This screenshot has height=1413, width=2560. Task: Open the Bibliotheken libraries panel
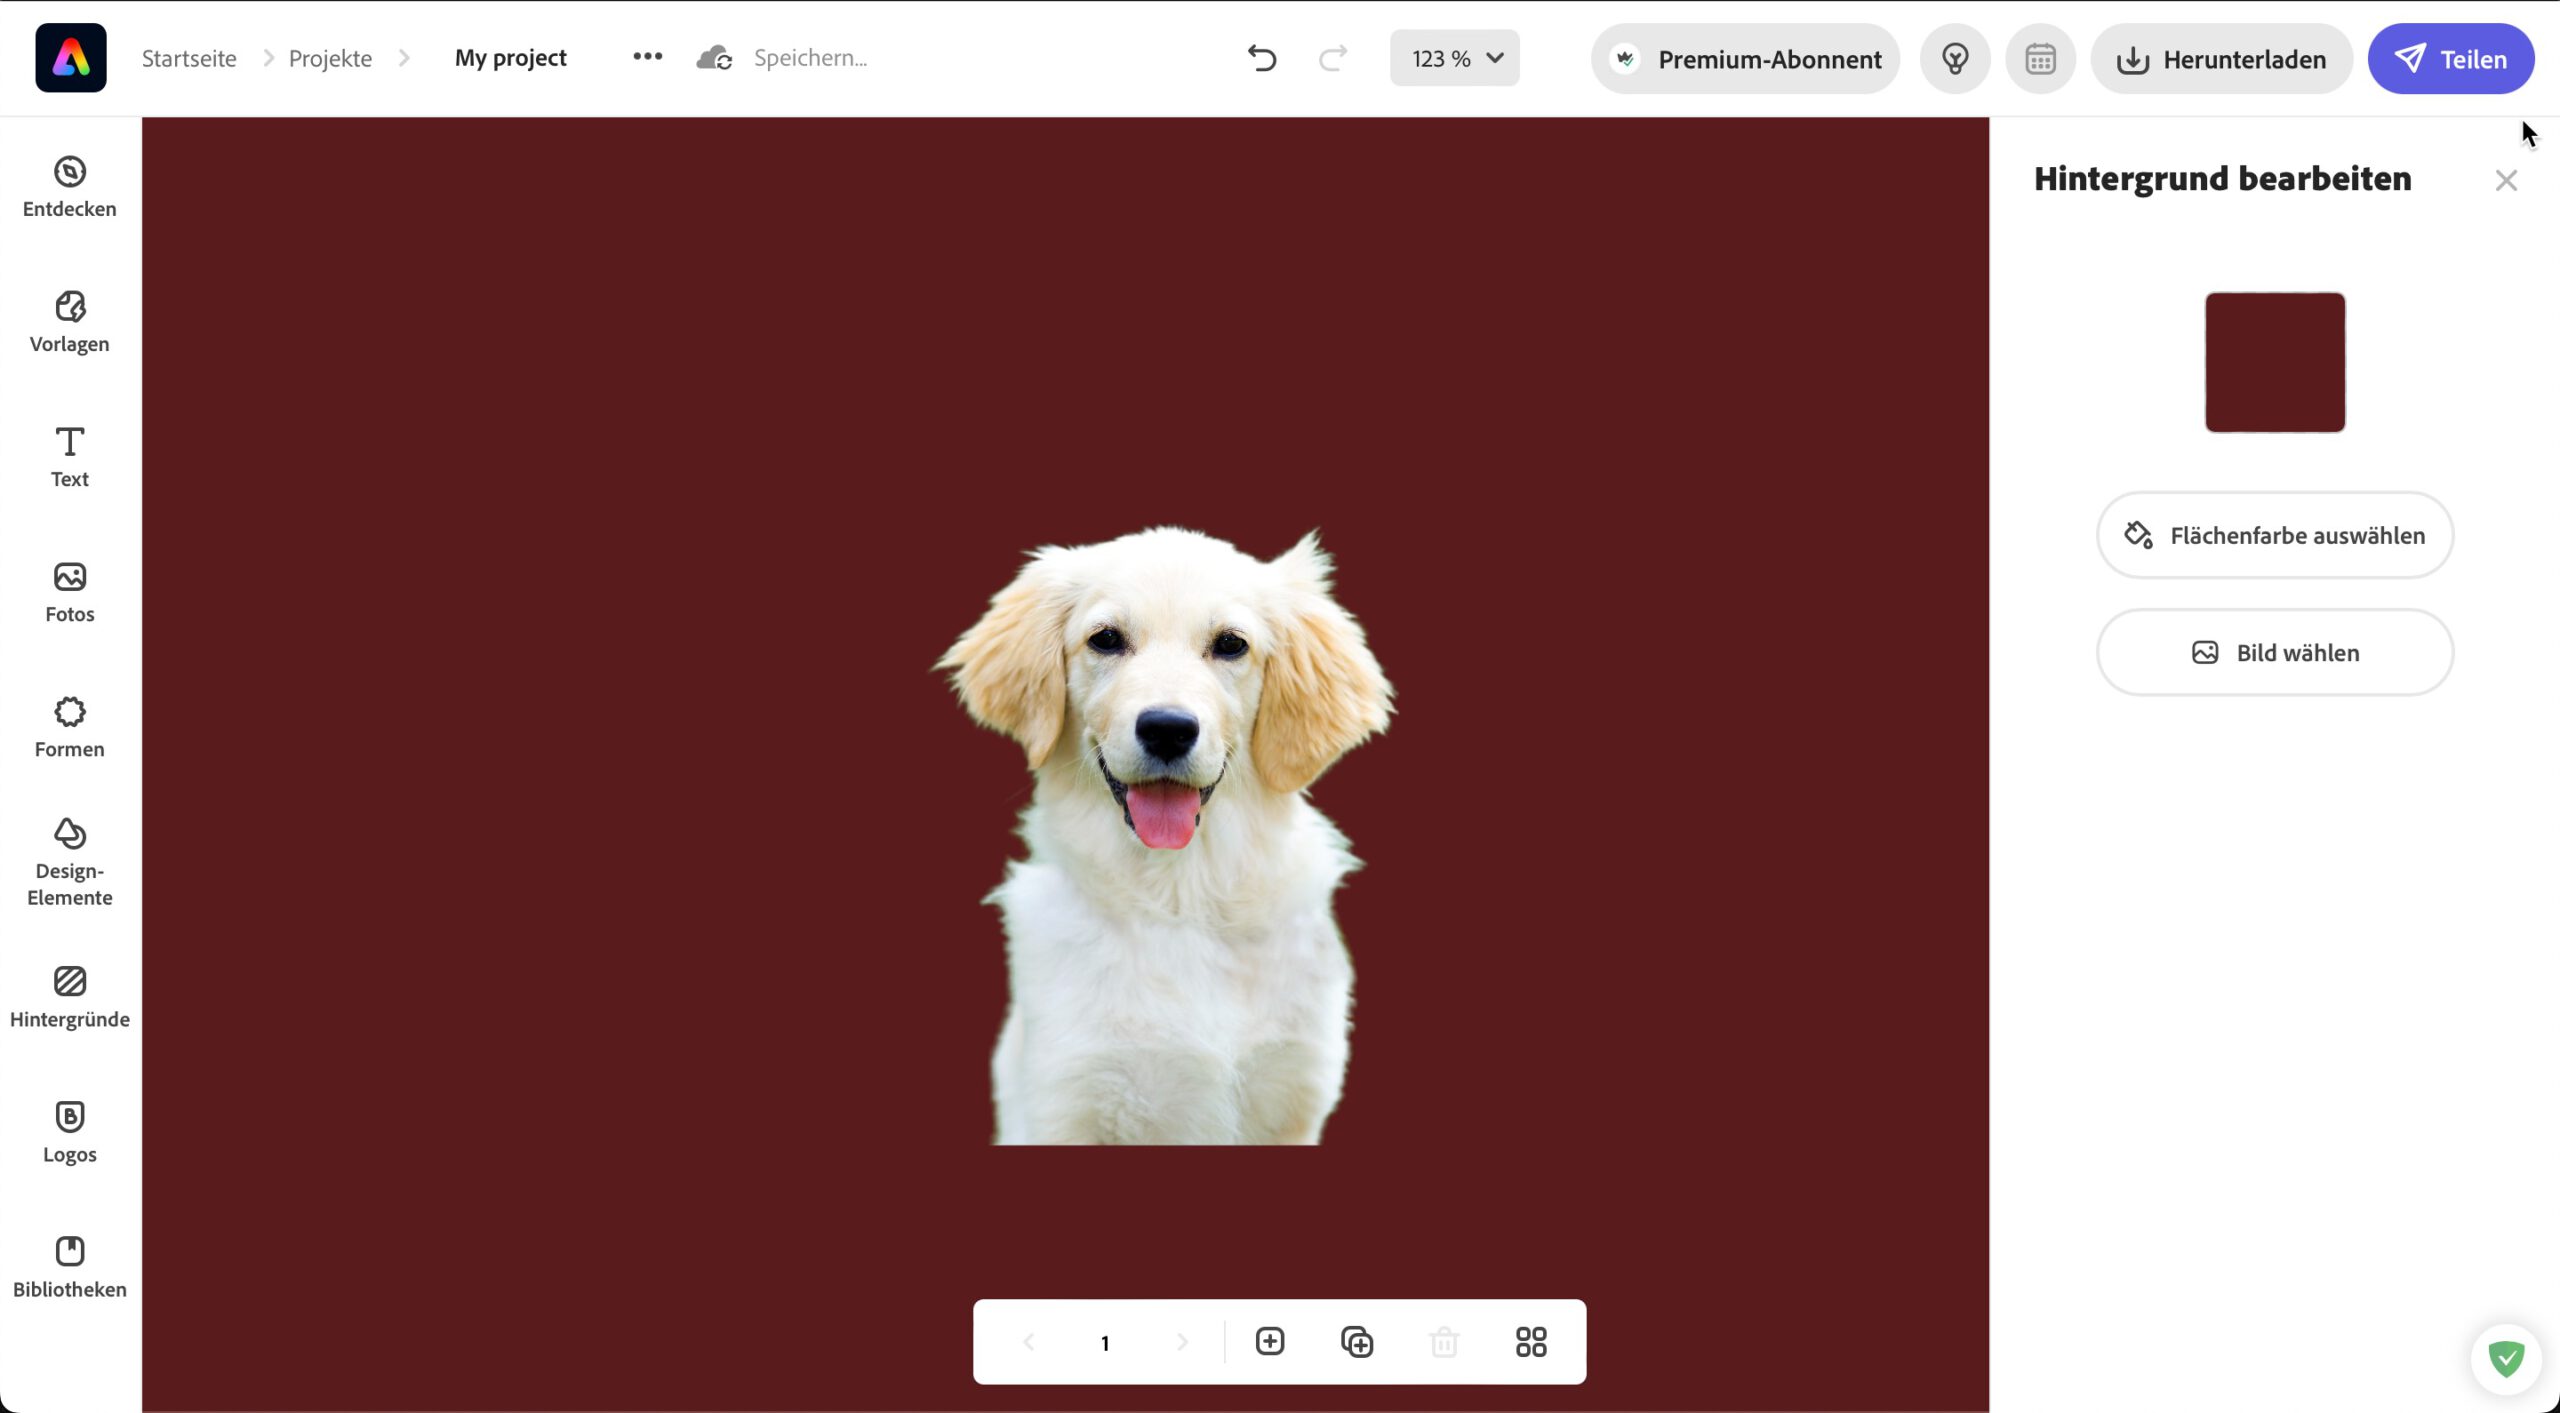pos(69,1266)
